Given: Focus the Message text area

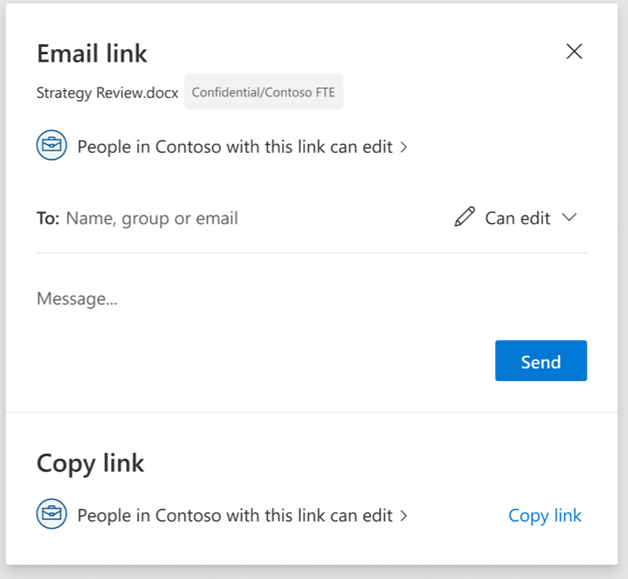Looking at the screenshot, I should point(312,299).
